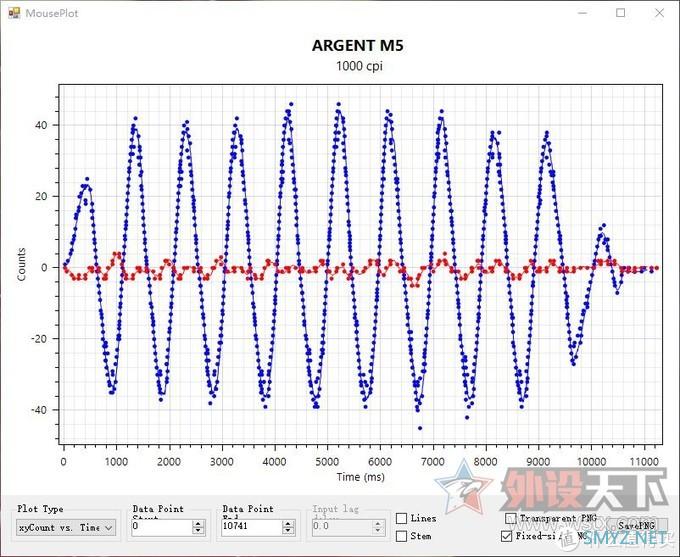Screen dimensions: 680x557
Task: Click the ARGENT M5 plot title
Action: (358, 46)
